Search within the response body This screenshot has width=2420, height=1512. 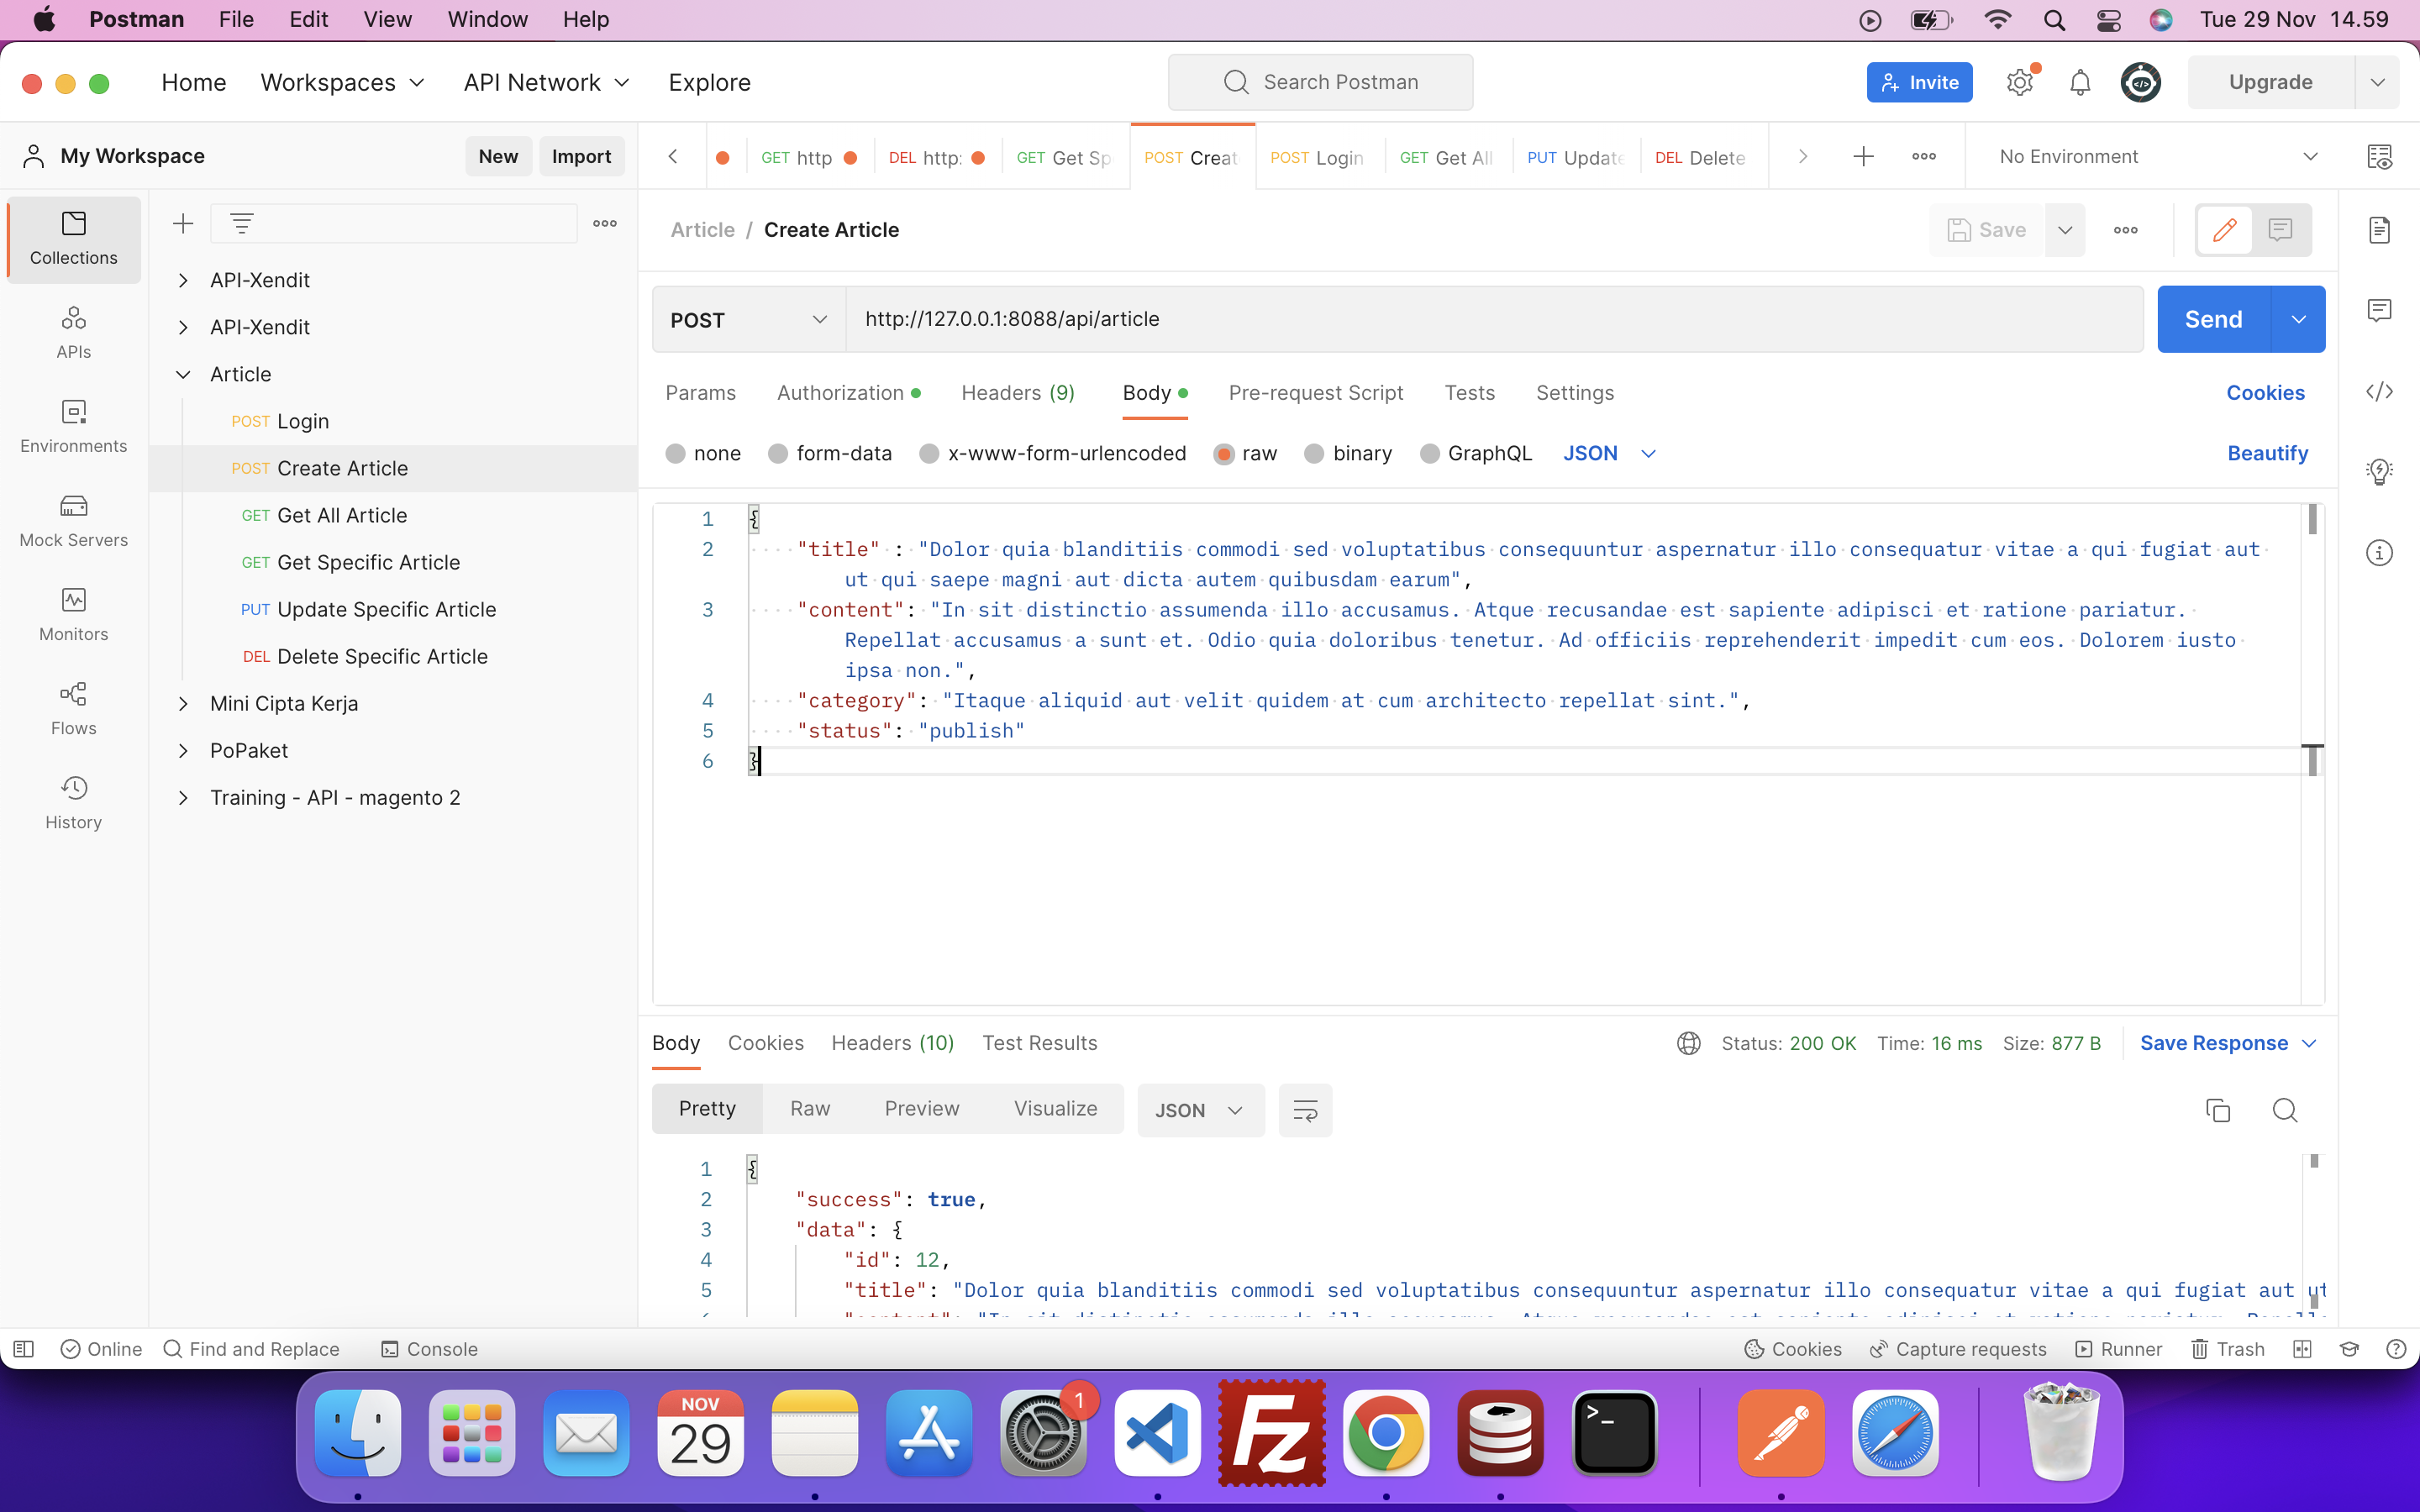(2285, 1110)
